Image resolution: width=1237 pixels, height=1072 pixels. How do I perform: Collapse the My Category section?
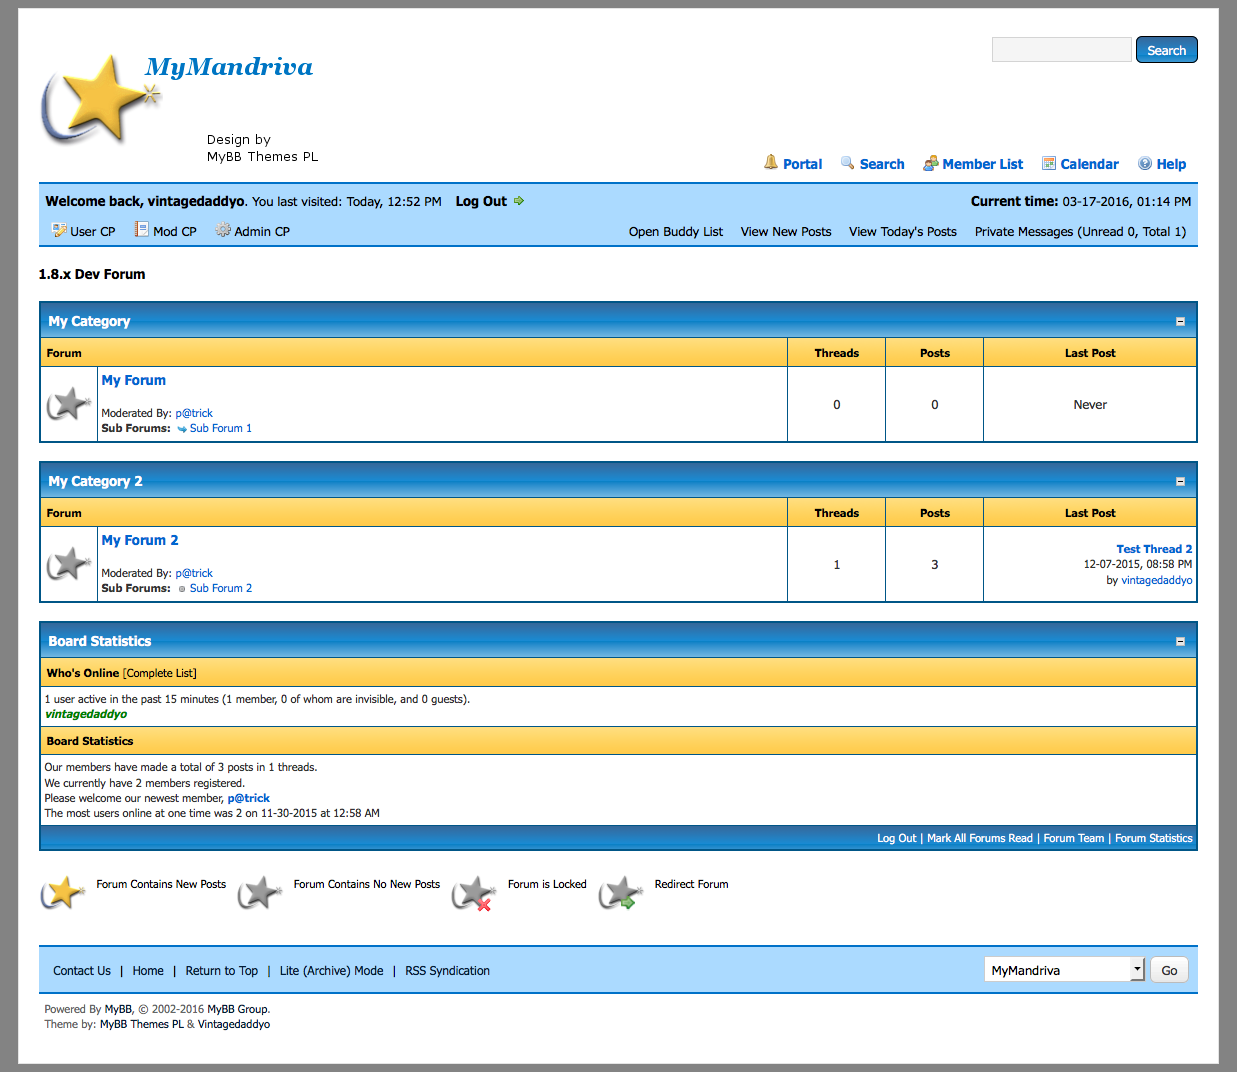click(x=1180, y=321)
